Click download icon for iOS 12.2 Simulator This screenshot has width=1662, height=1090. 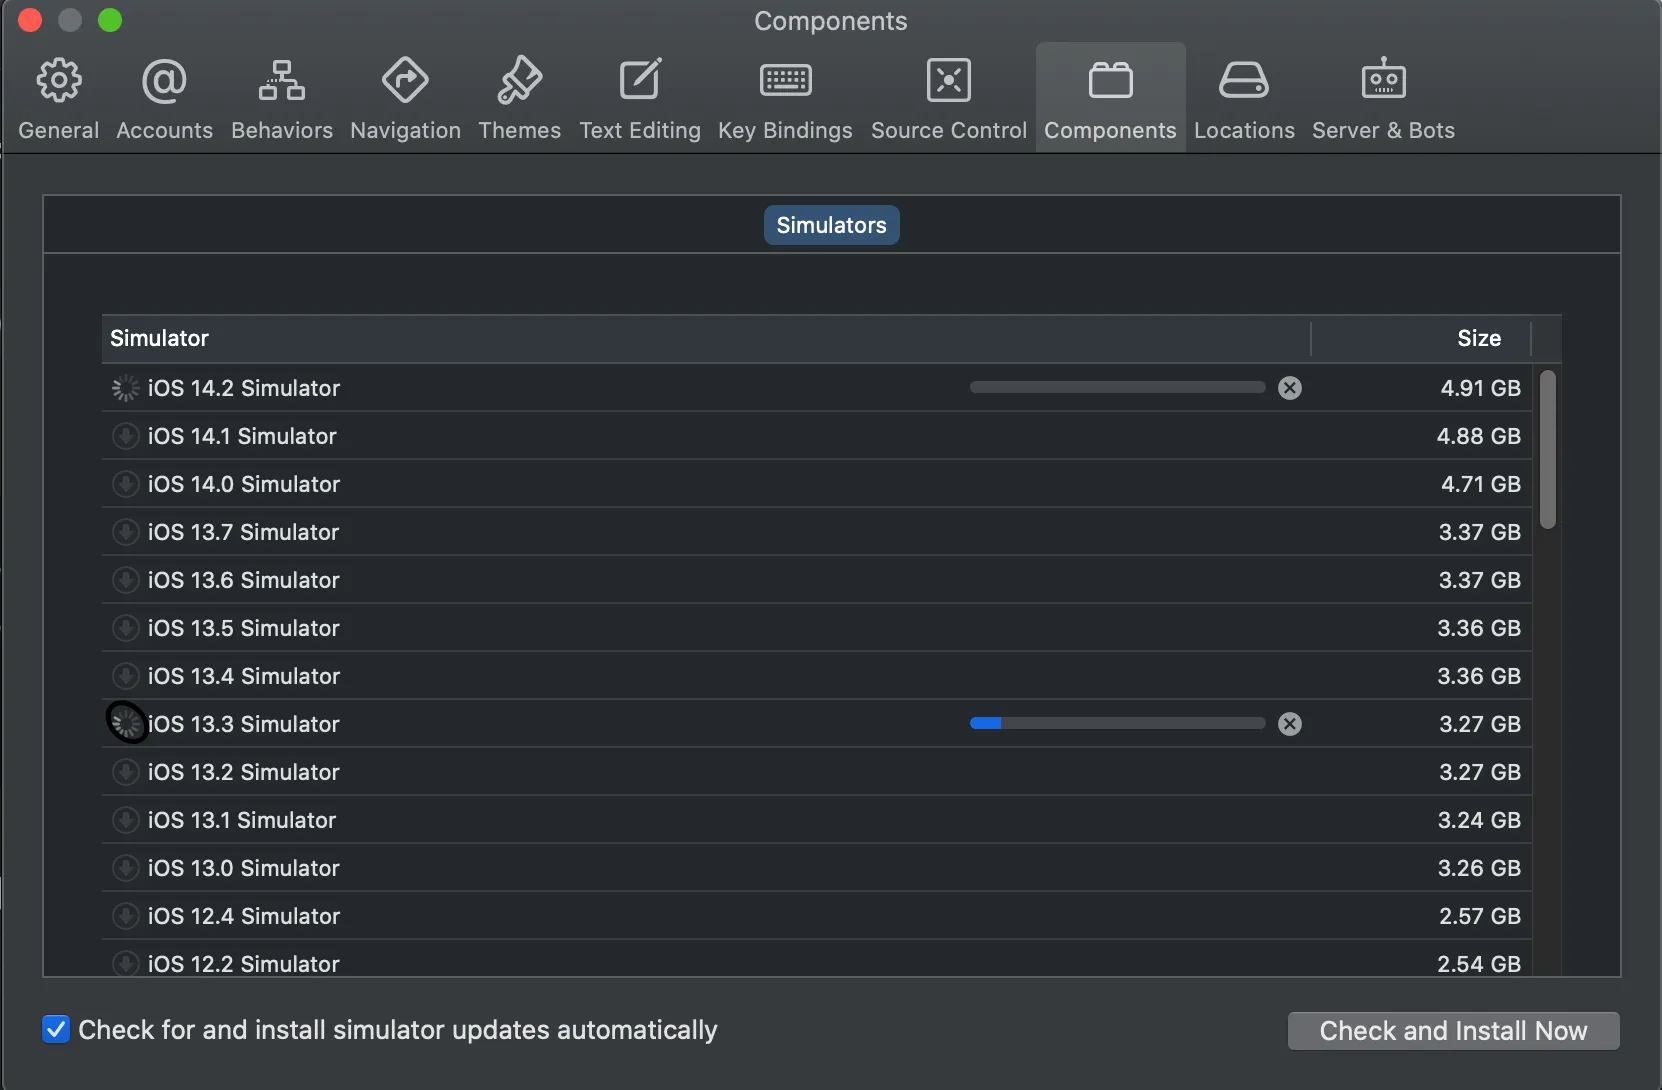(125, 964)
